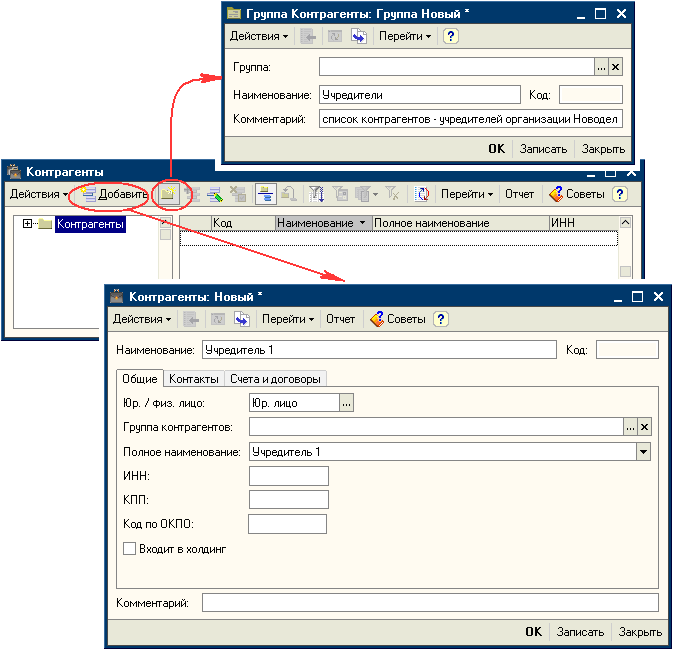
Task: Click the filter by current value icon
Action: pos(340,194)
